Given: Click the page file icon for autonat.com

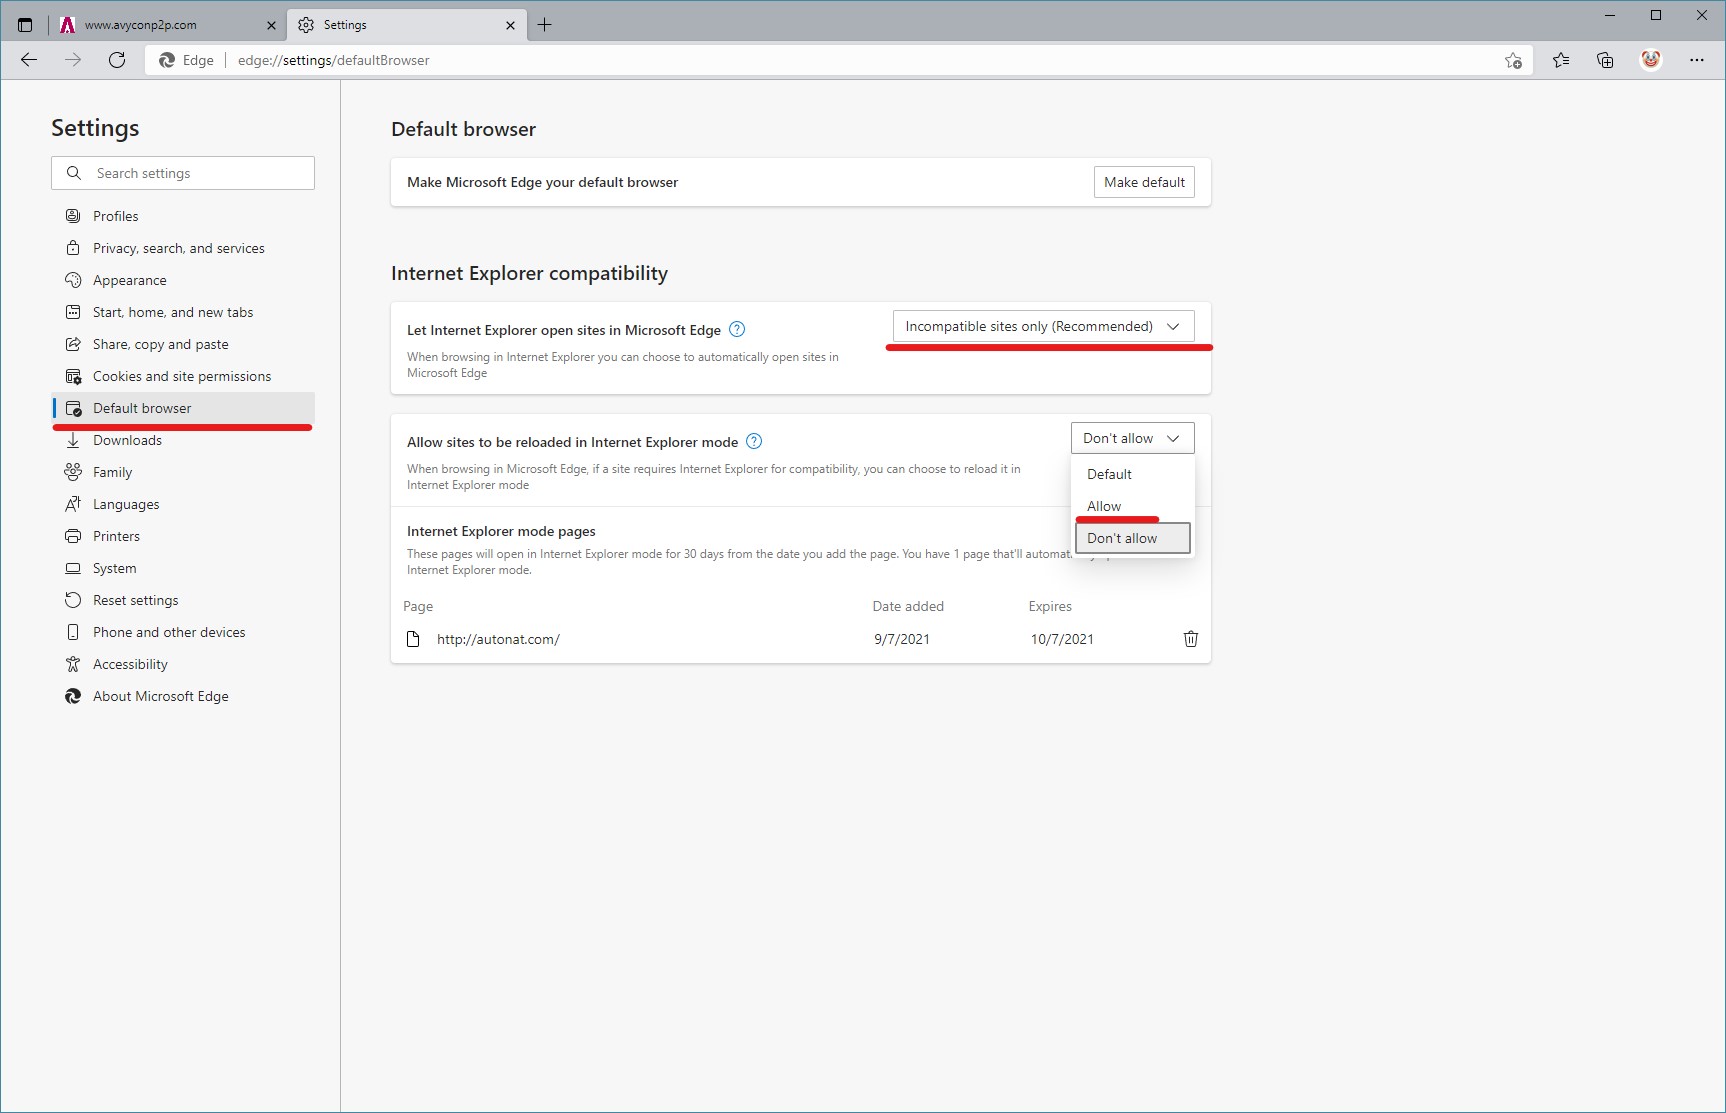Looking at the screenshot, I should coord(413,639).
